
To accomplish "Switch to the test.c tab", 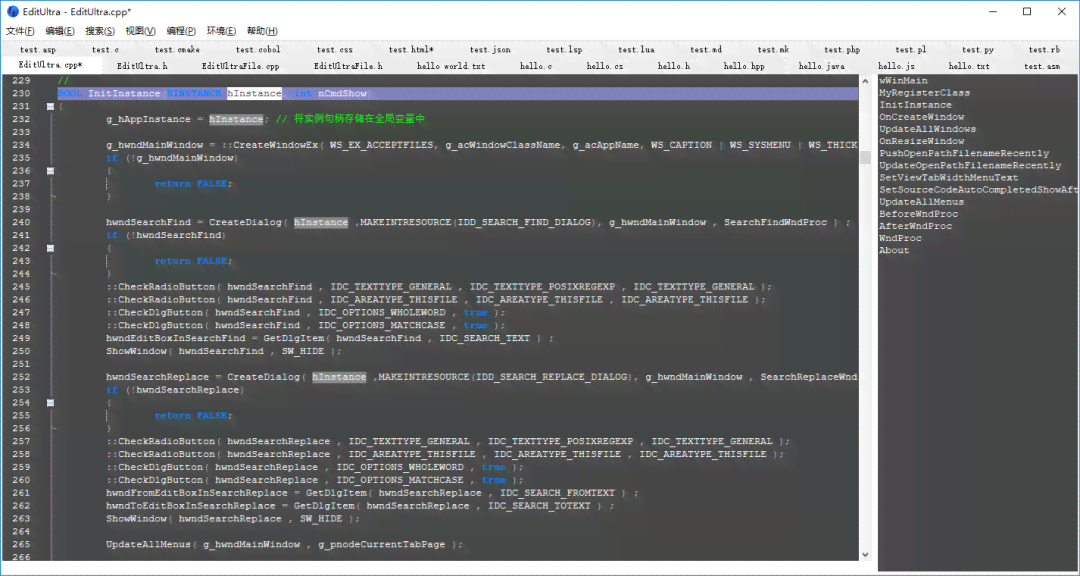I will pos(105,50).
